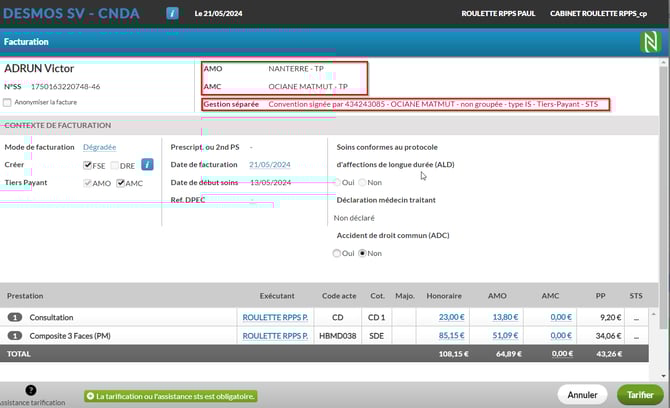
Task: Open STS ellipsis for Consultation row
Action: point(637,317)
